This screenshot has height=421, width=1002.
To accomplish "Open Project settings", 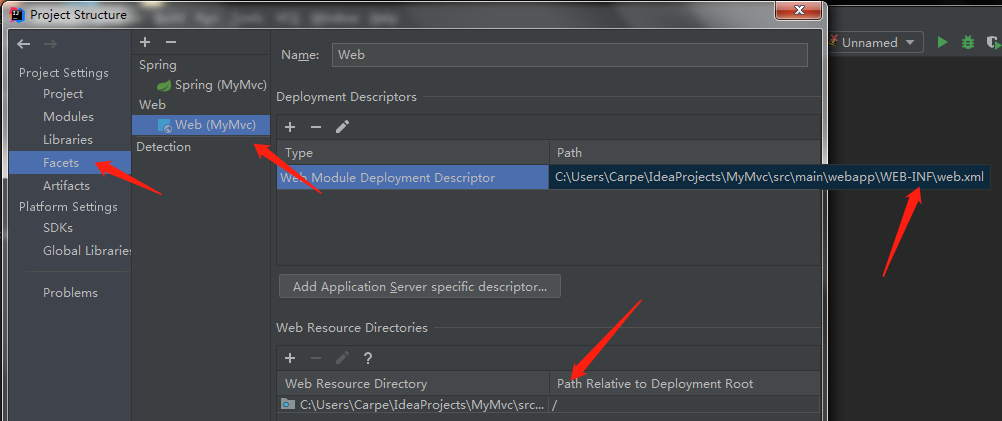I will (63, 94).
